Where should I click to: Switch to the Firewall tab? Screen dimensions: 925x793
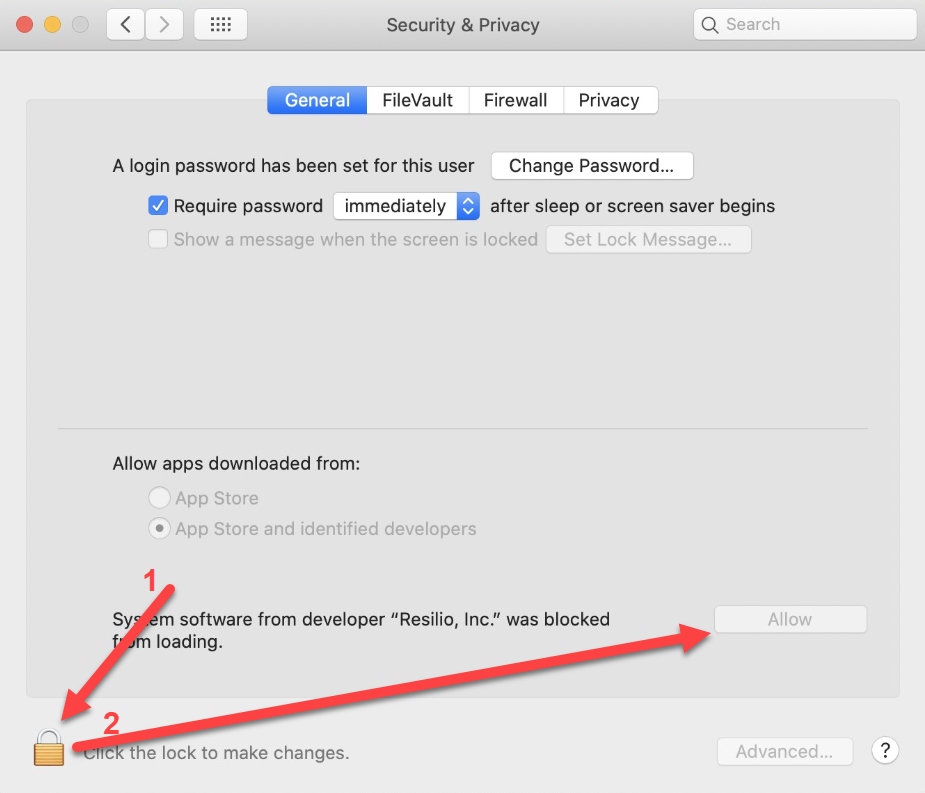[x=515, y=100]
